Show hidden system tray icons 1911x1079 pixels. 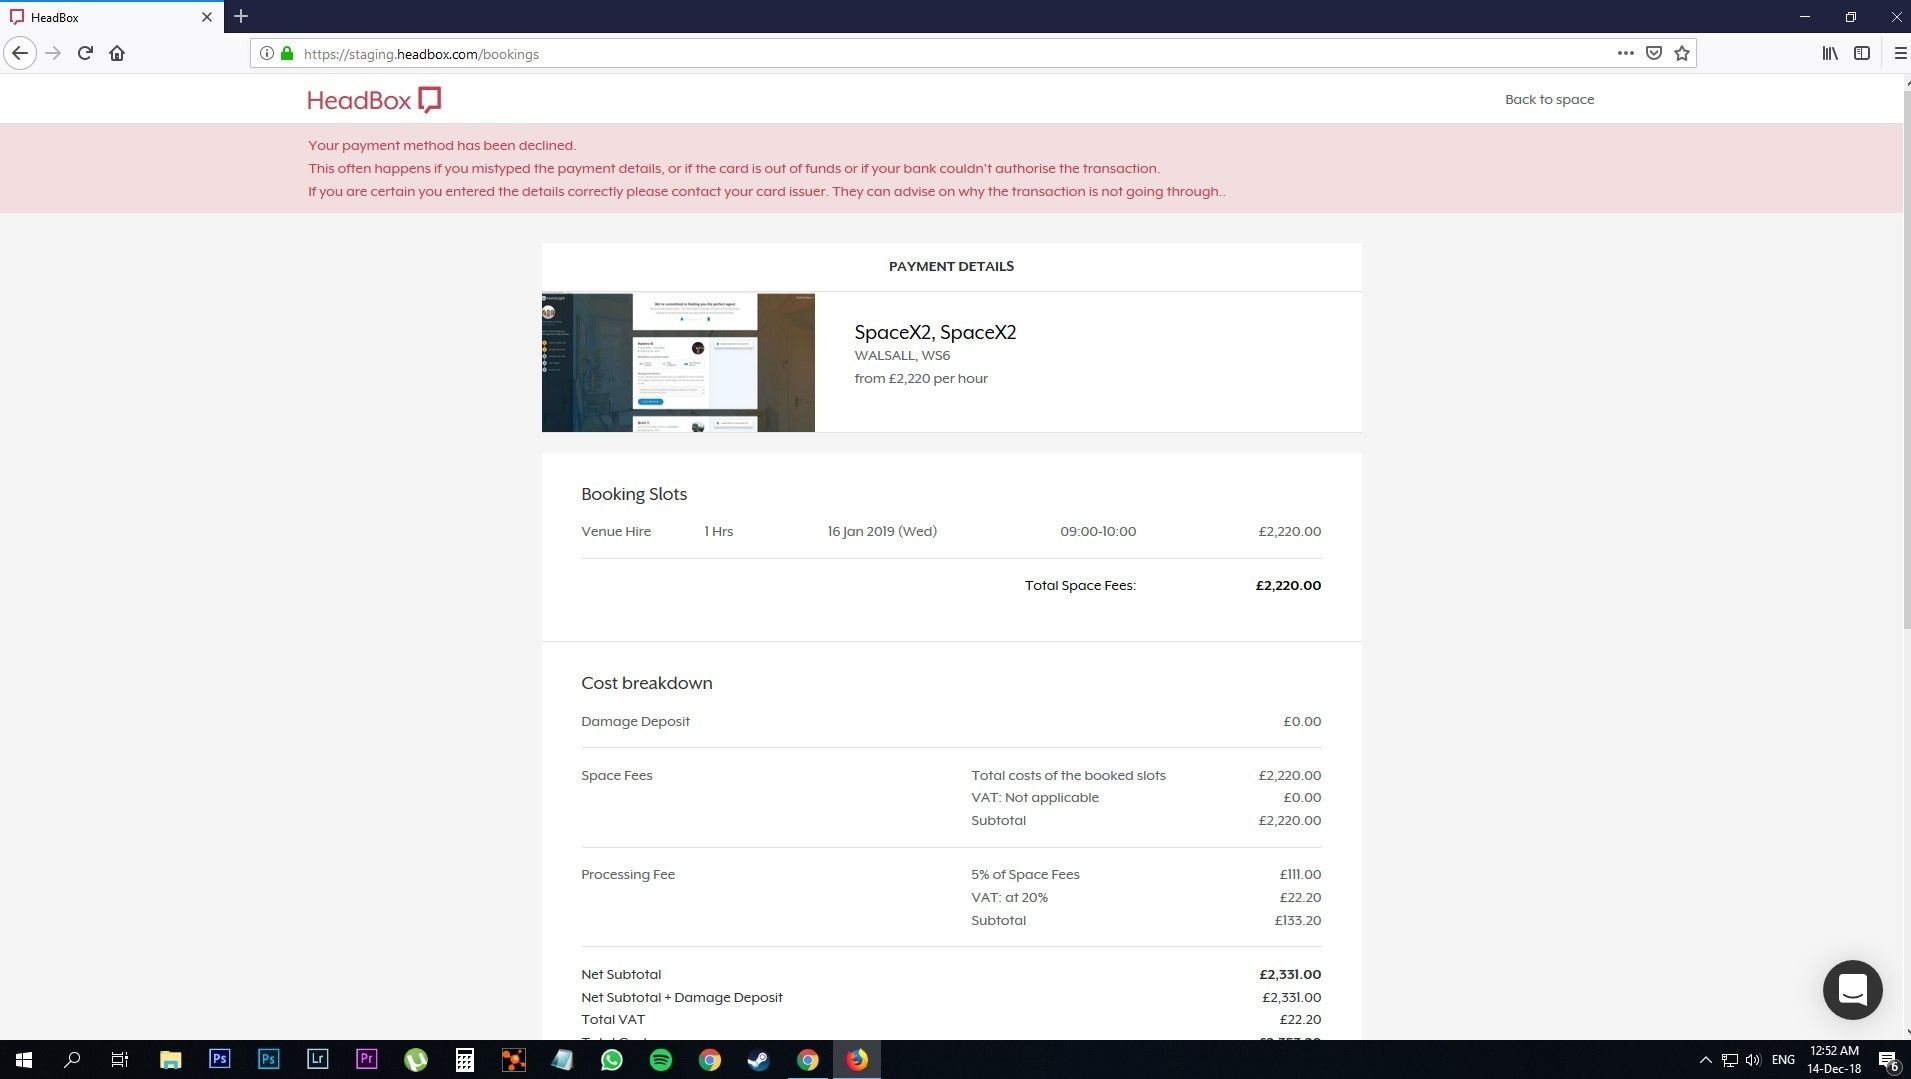(x=1705, y=1060)
